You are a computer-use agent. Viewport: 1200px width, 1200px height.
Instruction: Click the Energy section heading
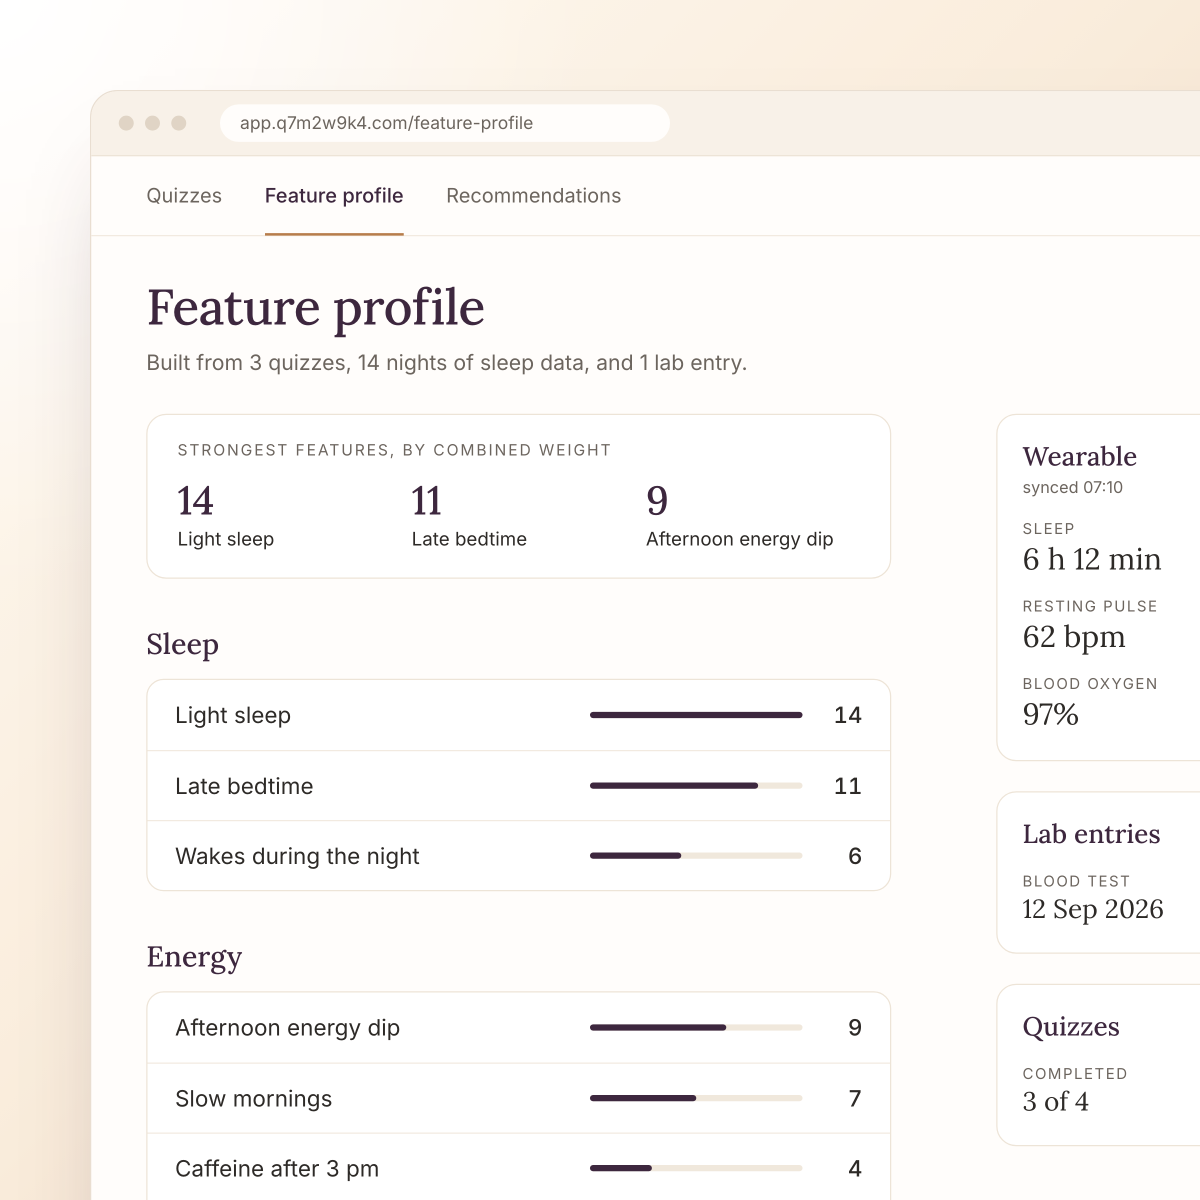point(194,957)
